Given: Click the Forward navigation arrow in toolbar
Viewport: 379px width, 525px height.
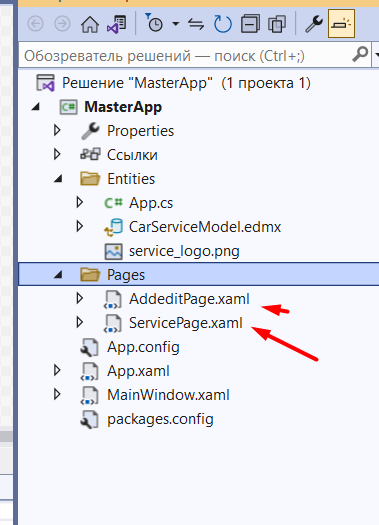Looking at the screenshot, I should [62, 24].
